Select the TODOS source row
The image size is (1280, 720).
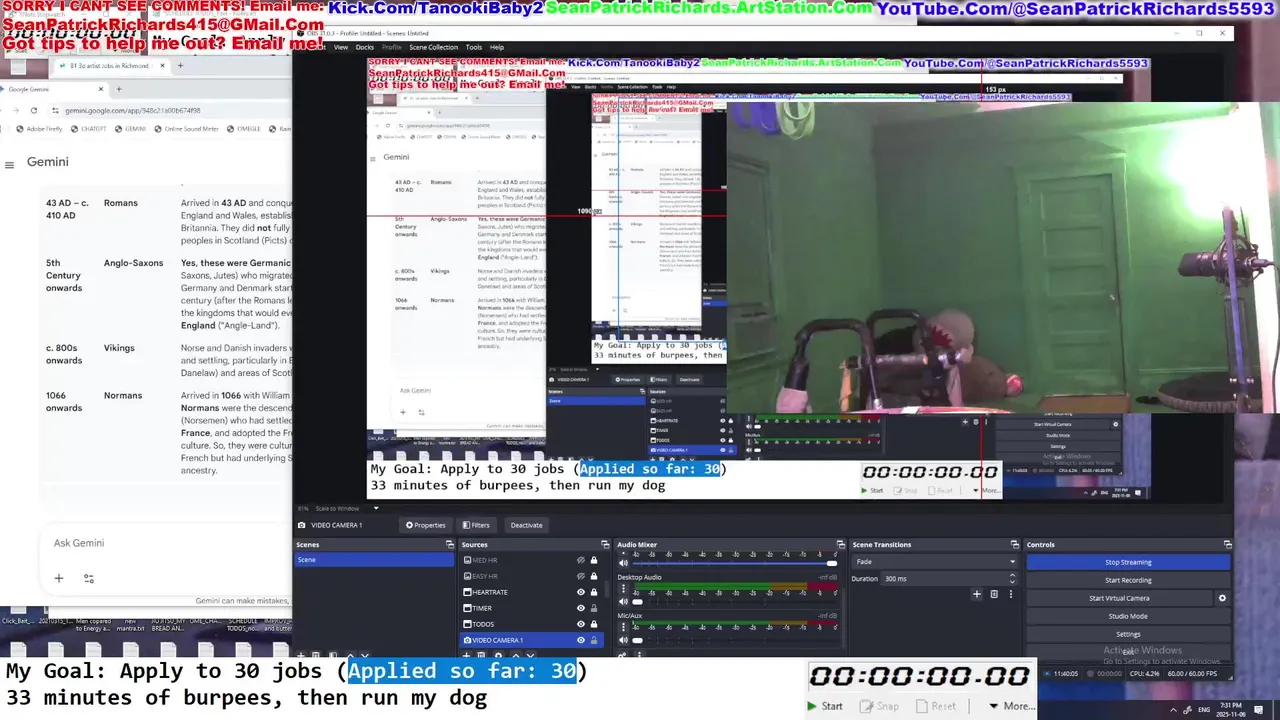pos(531,624)
